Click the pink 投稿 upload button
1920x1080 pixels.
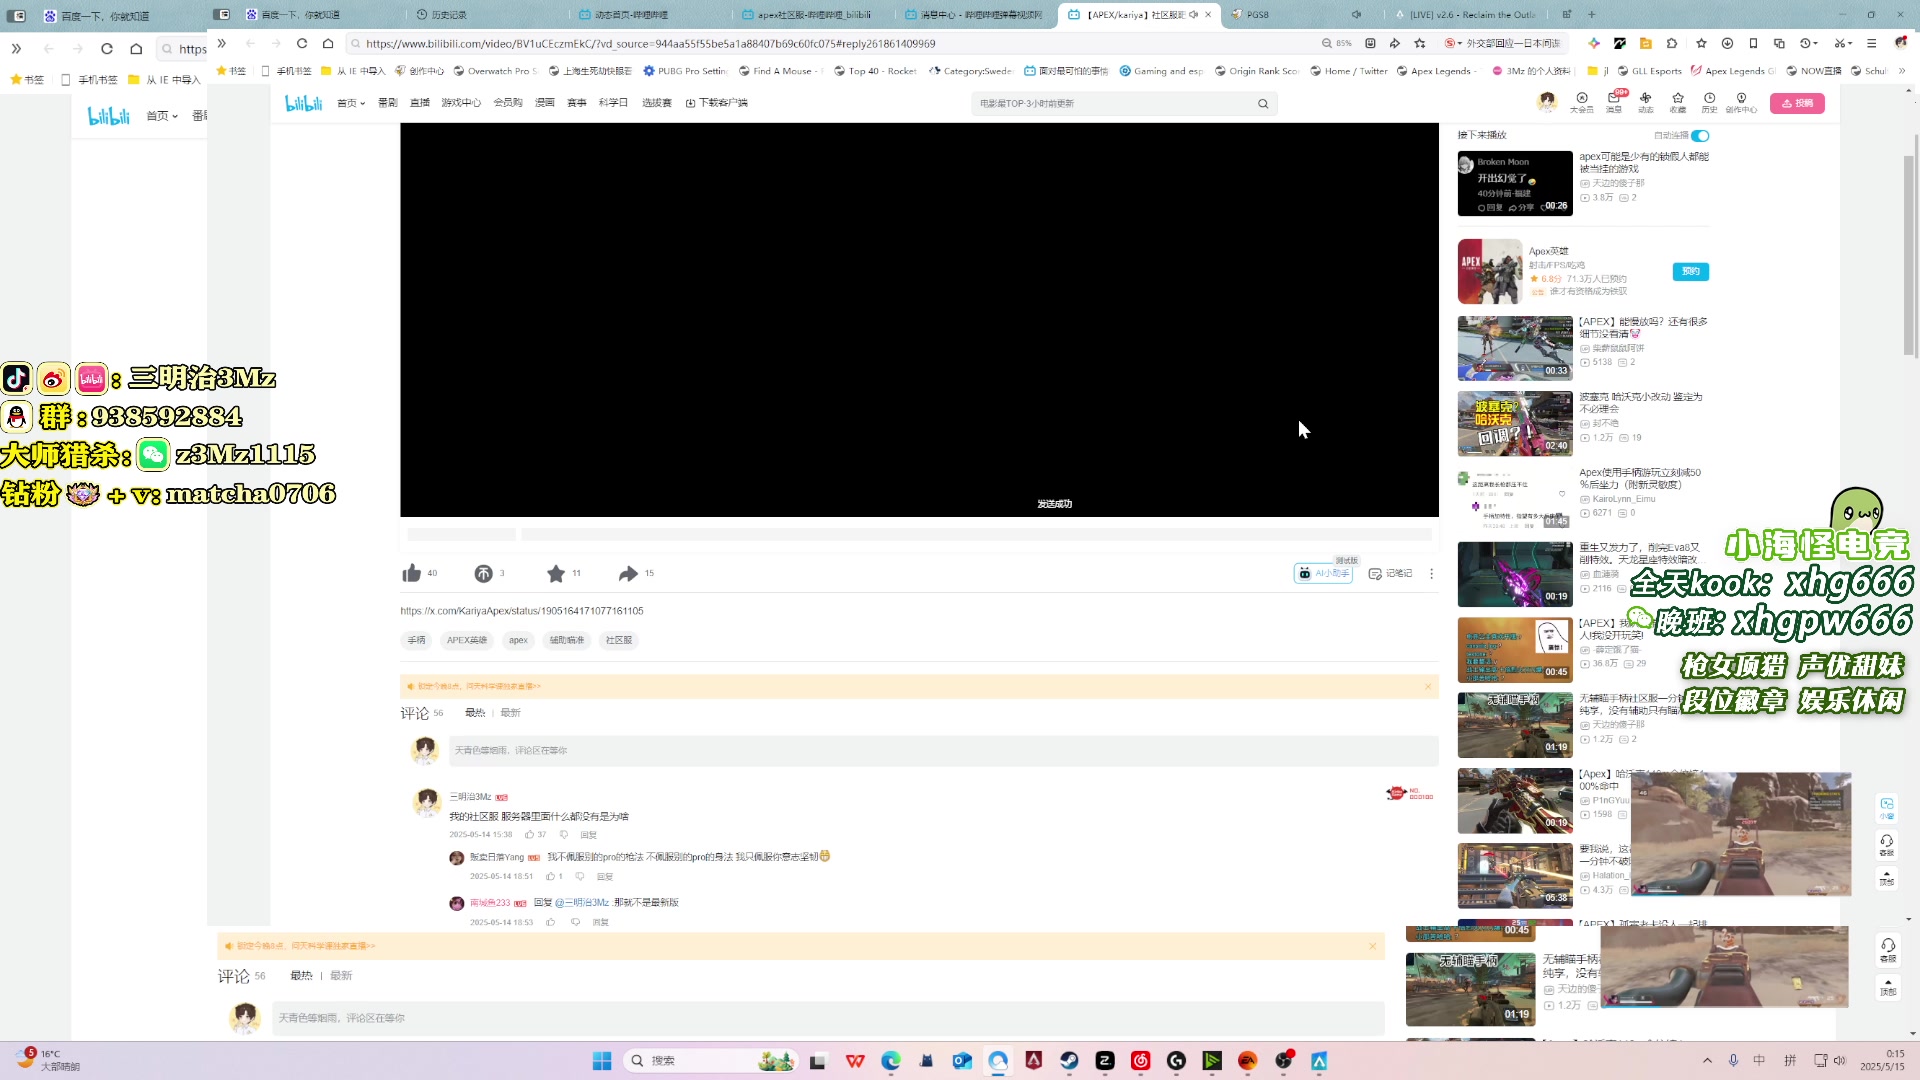pyautogui.click(x=1797, y=103)
